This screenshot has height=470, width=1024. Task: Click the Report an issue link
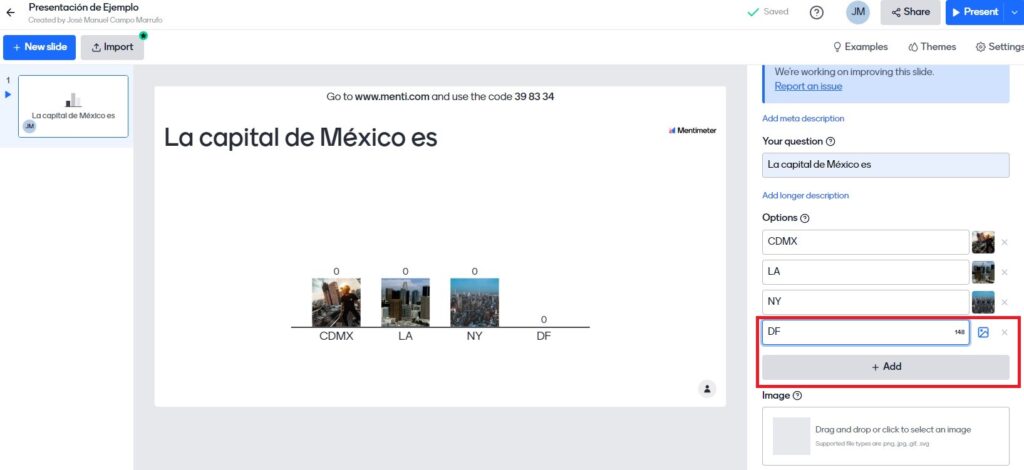[808, 87]
